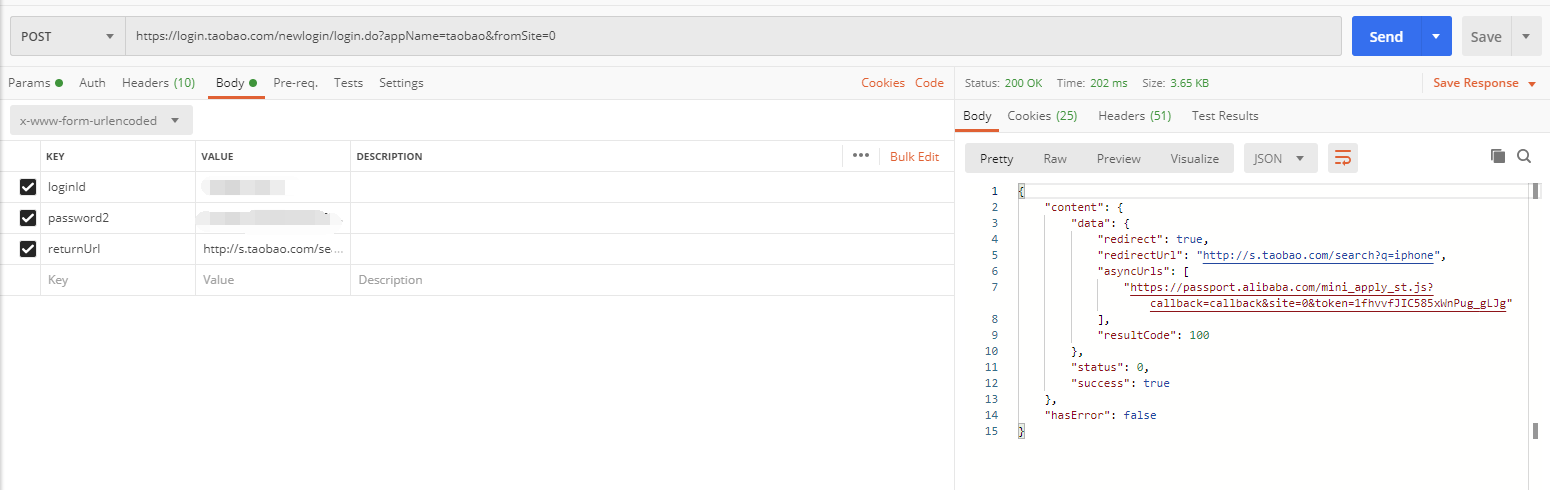The height and width of the screenshot is (490, 1550).
Task: Click the request URL field
Action: tap(733, 36)
